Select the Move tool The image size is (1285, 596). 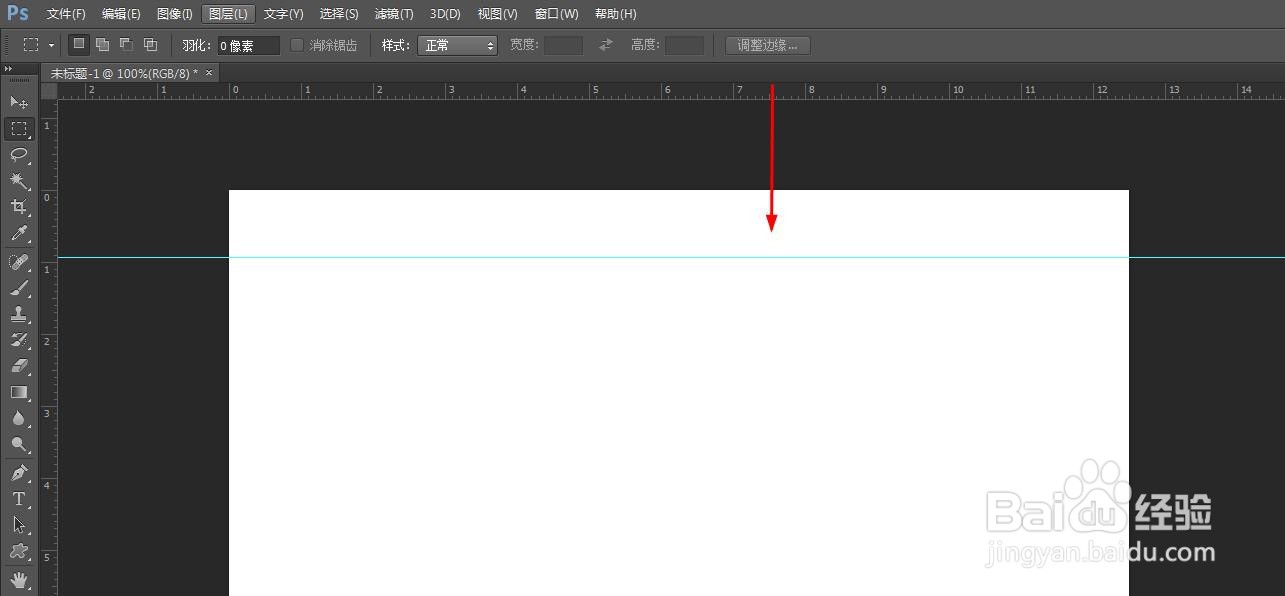click(19, 102)
